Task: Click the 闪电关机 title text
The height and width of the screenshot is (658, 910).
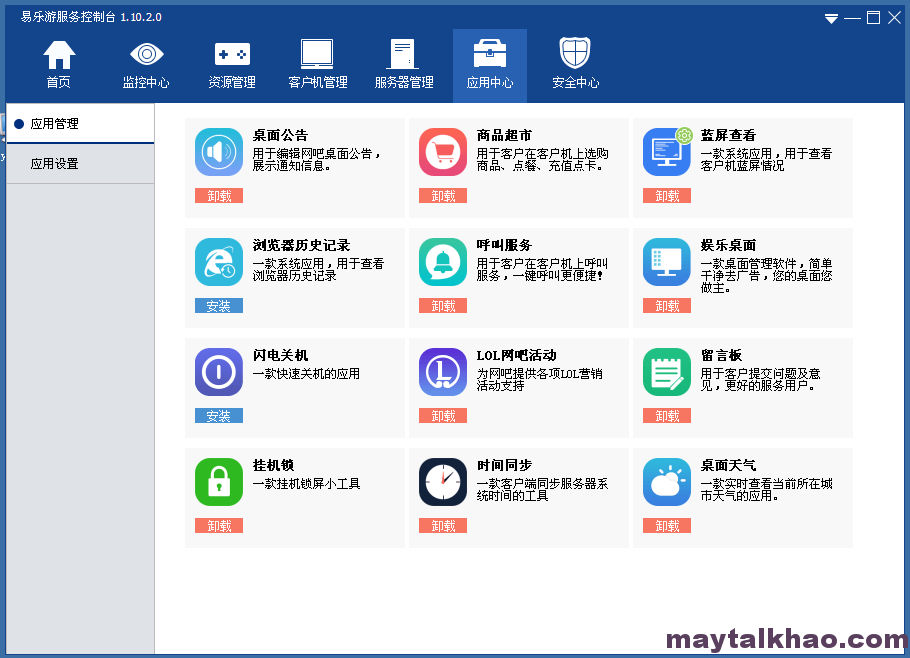Action: pyautogui.click(x=280, y=355)
